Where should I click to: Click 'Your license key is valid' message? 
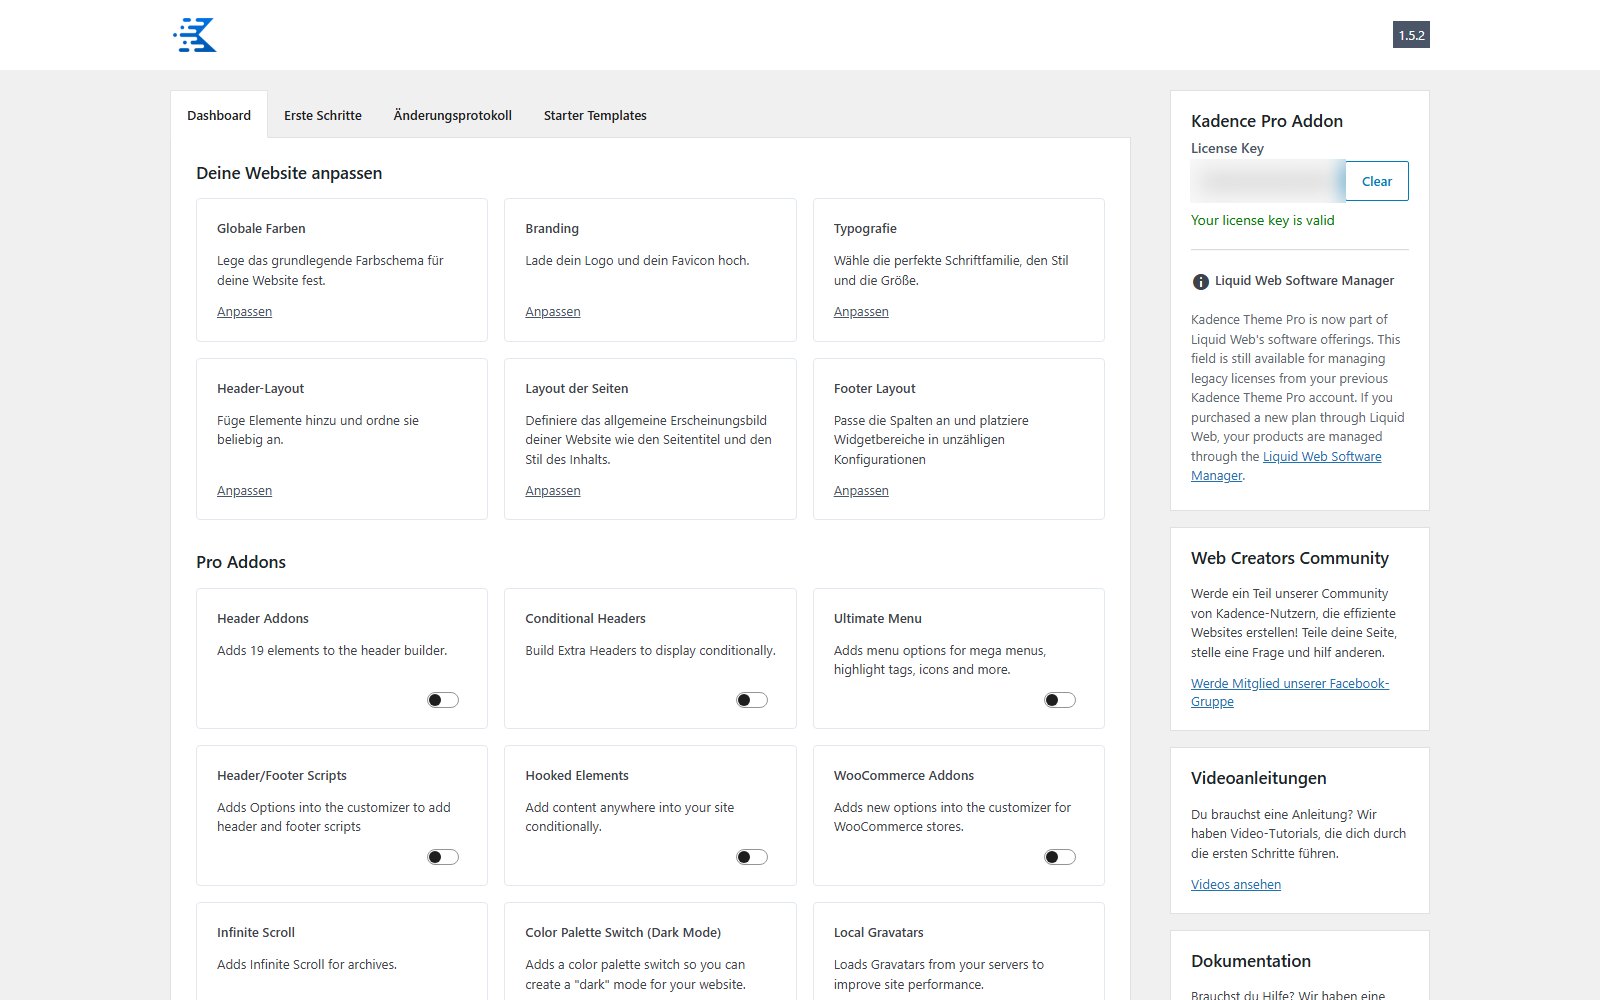[1263, 221]
